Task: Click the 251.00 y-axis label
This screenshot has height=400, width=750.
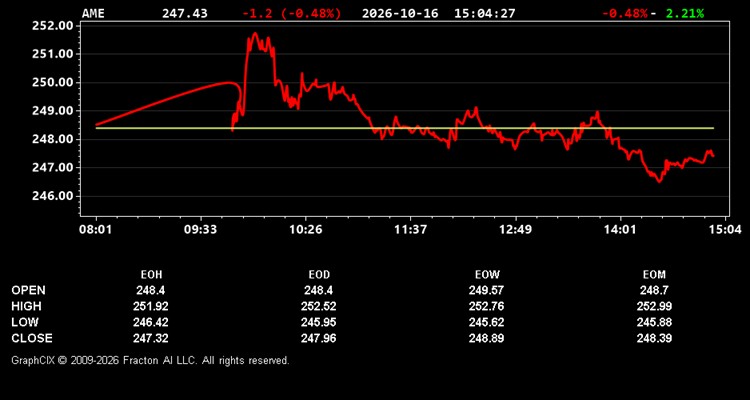Action: (x=53, y=54)
